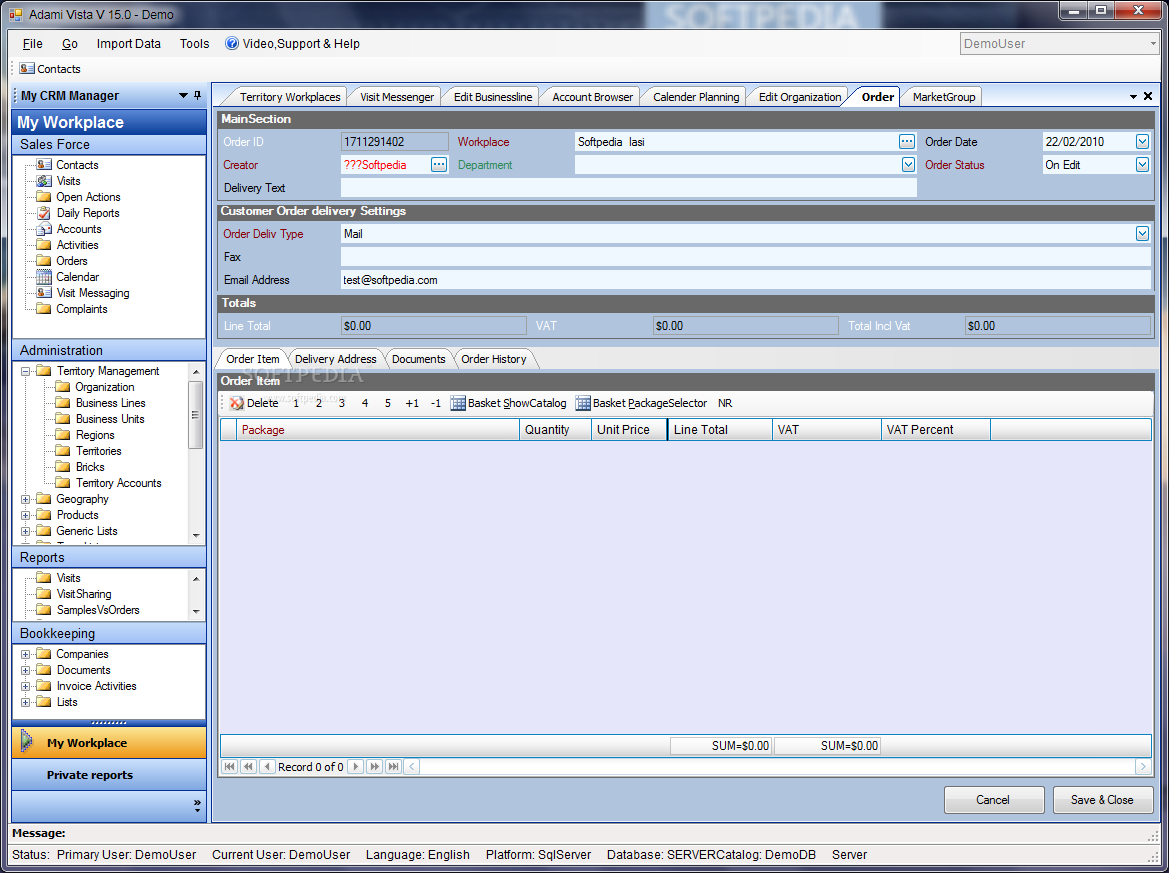Expand Invoice Activities node

pos(25,687)
